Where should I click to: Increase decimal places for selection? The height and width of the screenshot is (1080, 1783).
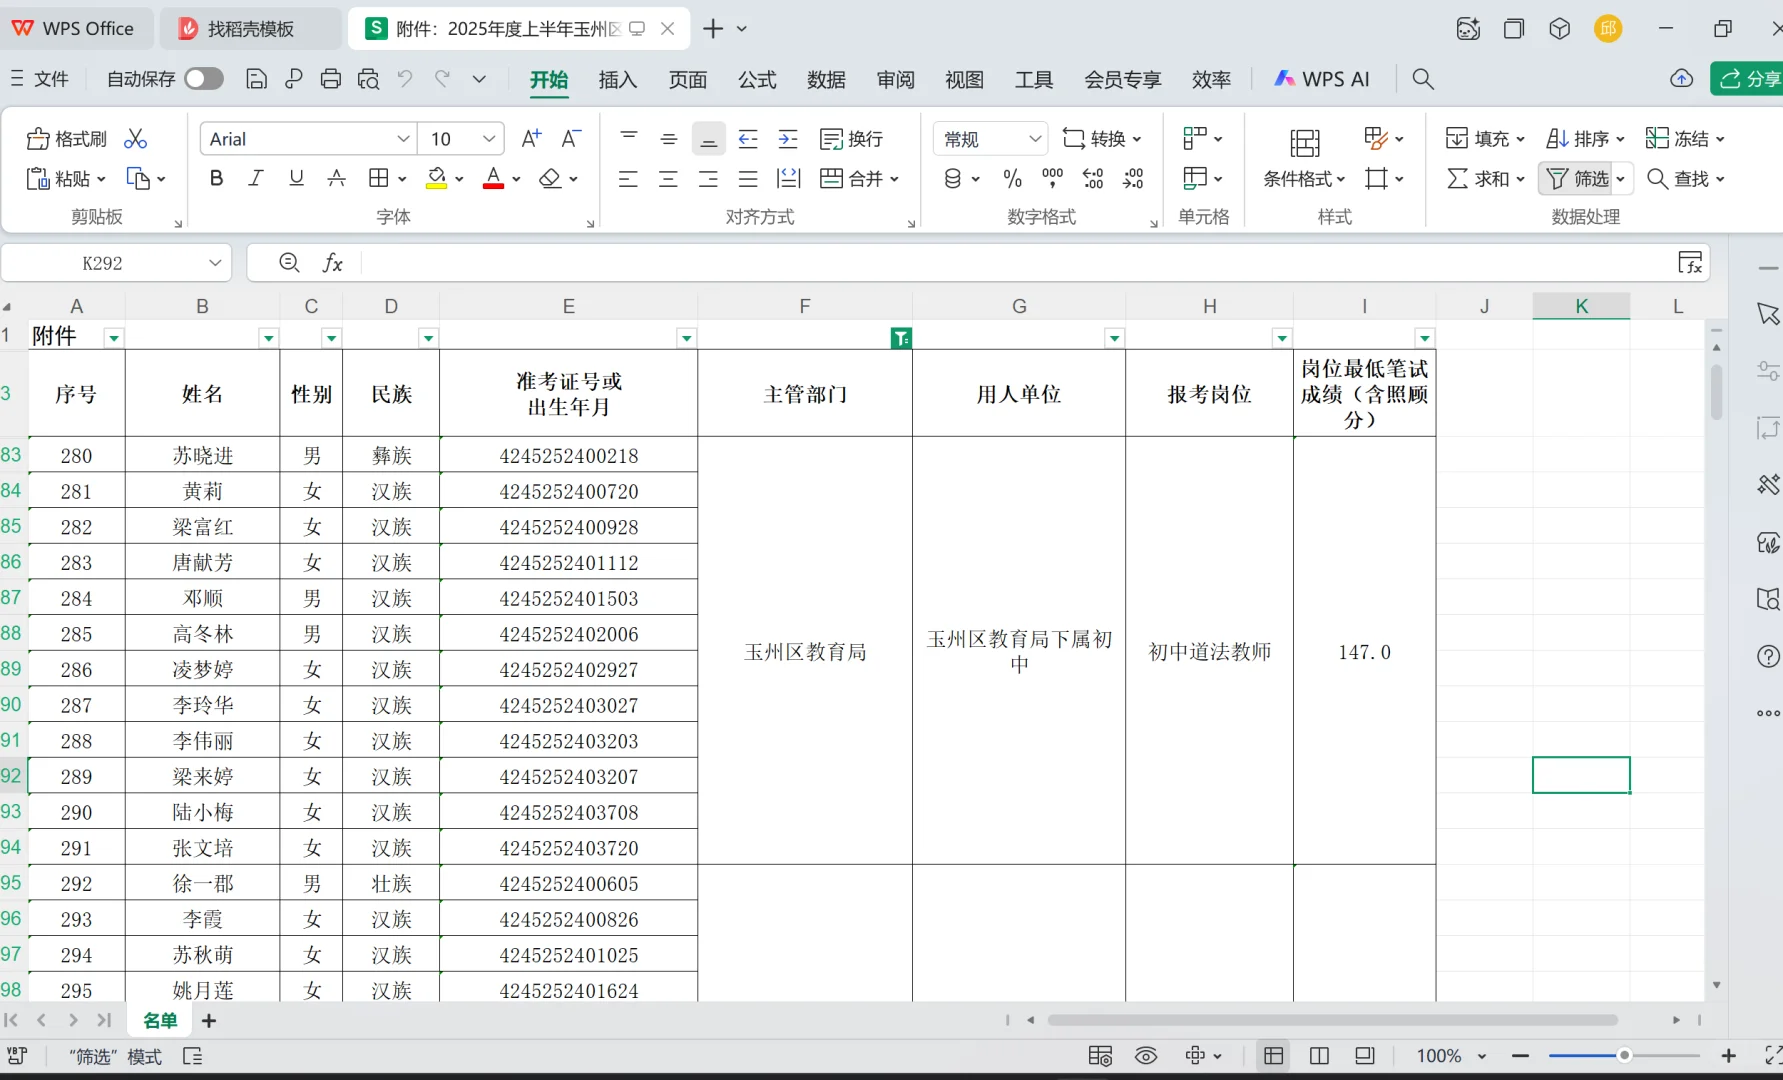click(x=1092, y=178)
